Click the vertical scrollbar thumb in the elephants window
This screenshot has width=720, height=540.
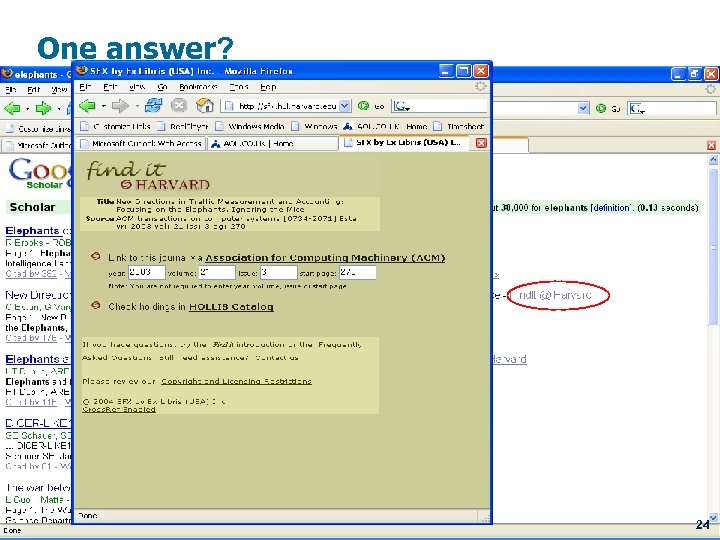click(x=713, y=247)
